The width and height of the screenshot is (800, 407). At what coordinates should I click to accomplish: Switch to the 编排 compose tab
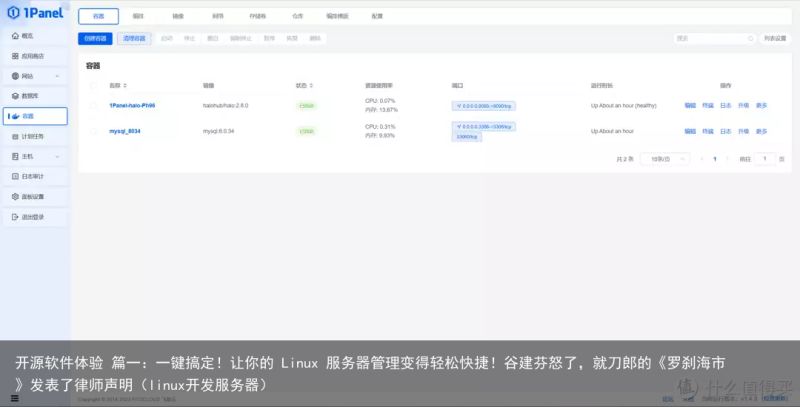click(x=138, y=16)
